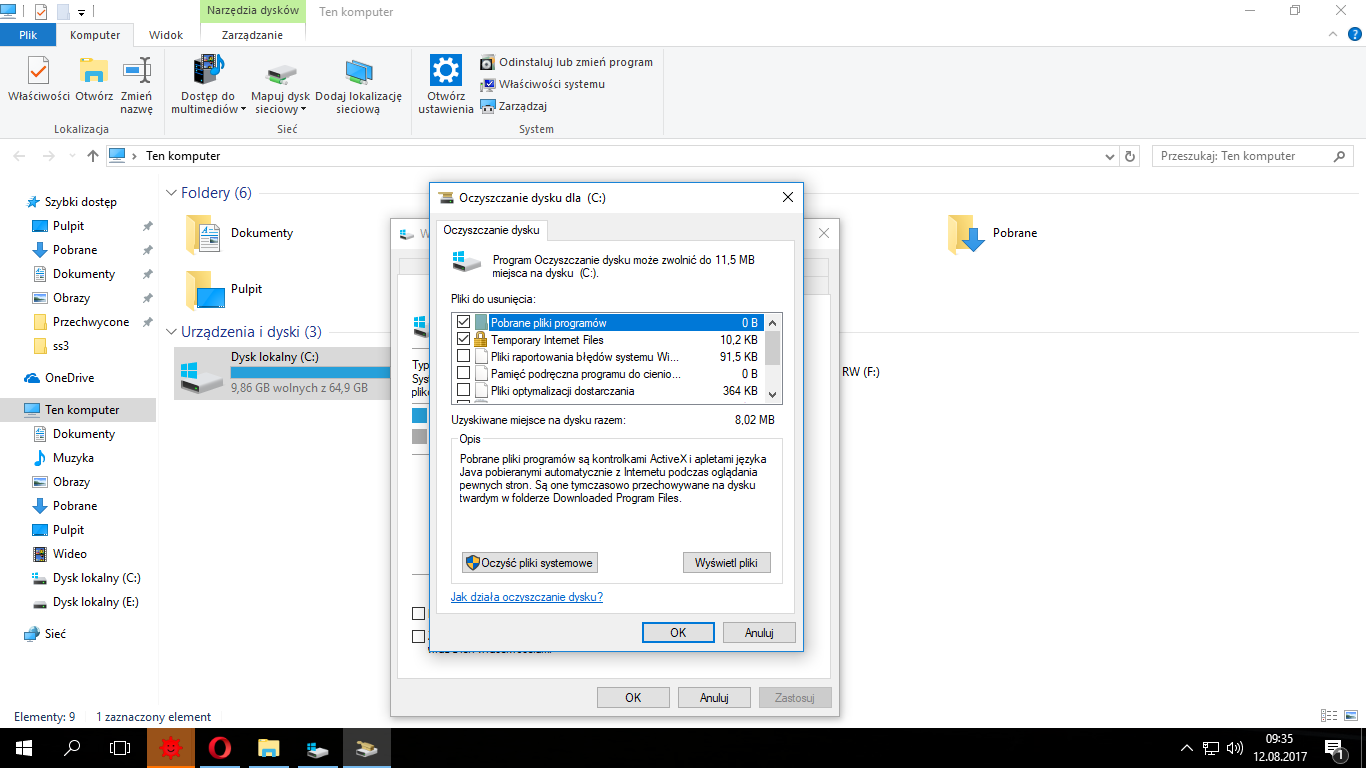Switch to the Widok ribbon tab
This screenshot has width=1366, height=768.
tap(166, 35)
